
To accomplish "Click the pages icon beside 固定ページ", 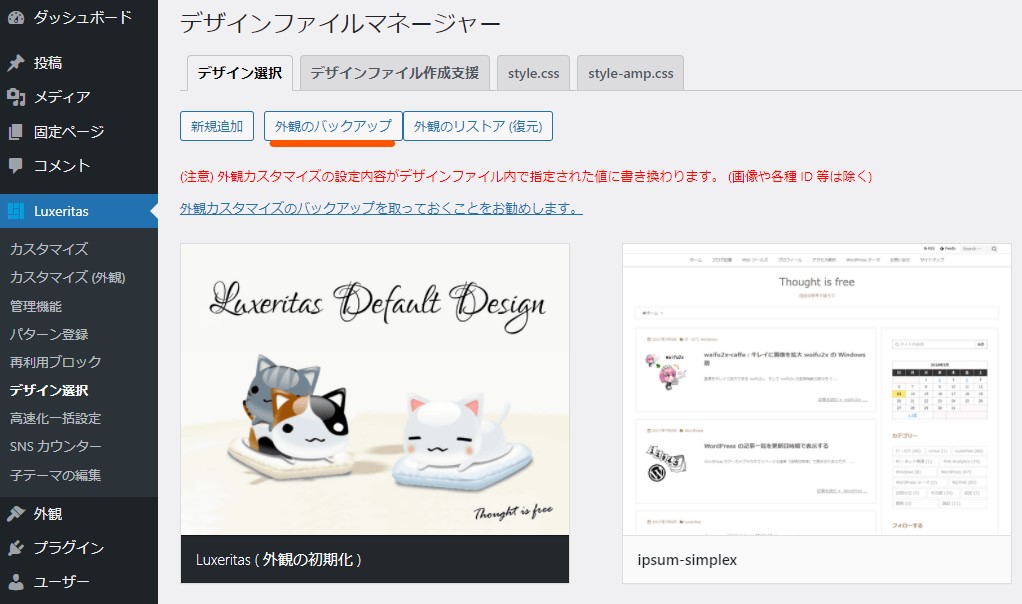I will click(16, 132).
